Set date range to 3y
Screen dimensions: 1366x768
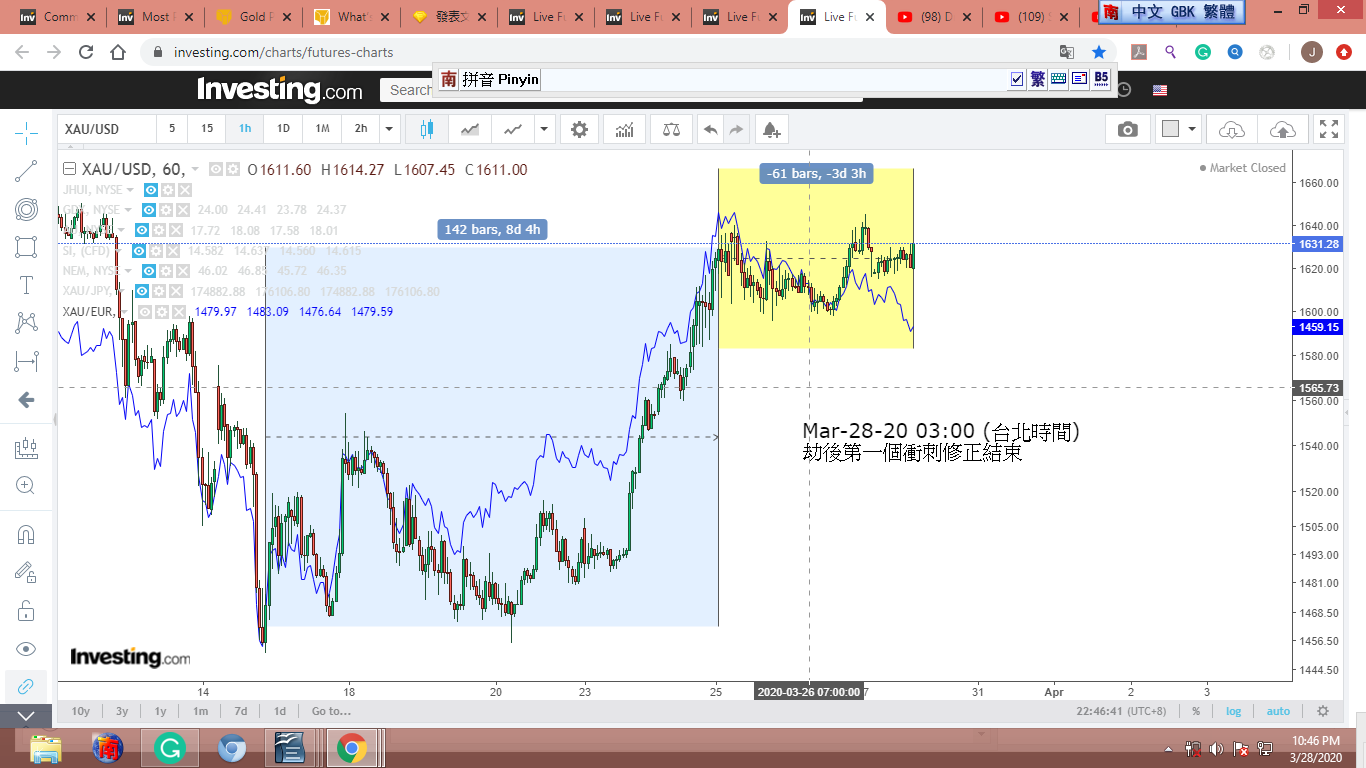tap(122, 711)
